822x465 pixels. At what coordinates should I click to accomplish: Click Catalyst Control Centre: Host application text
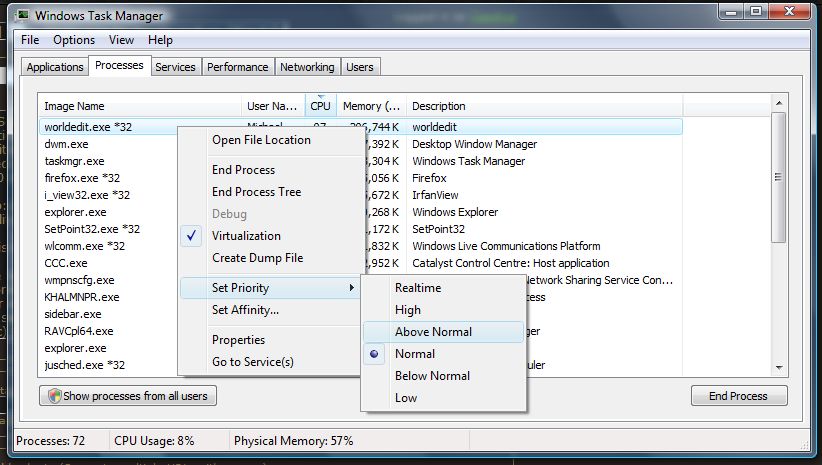click(511, 263)
